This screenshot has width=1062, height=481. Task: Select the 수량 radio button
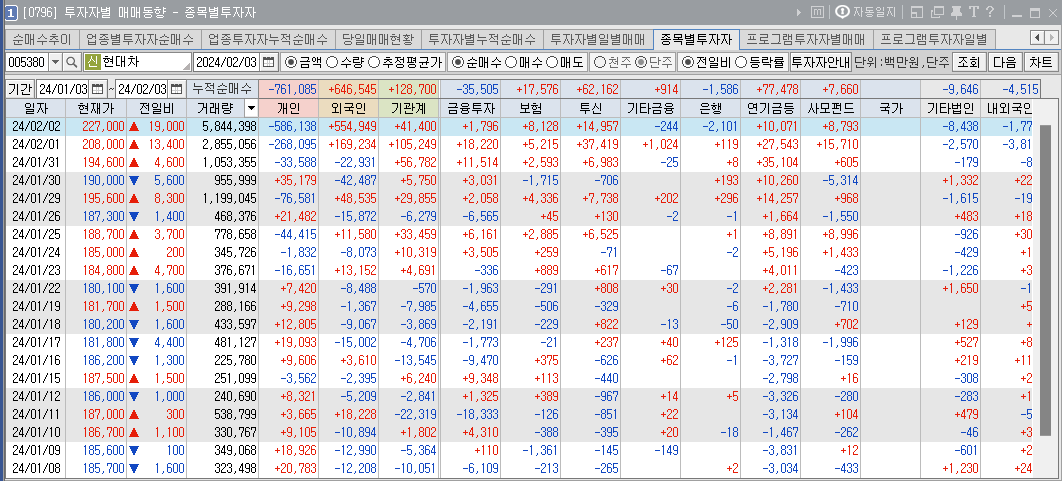[331, 62]
